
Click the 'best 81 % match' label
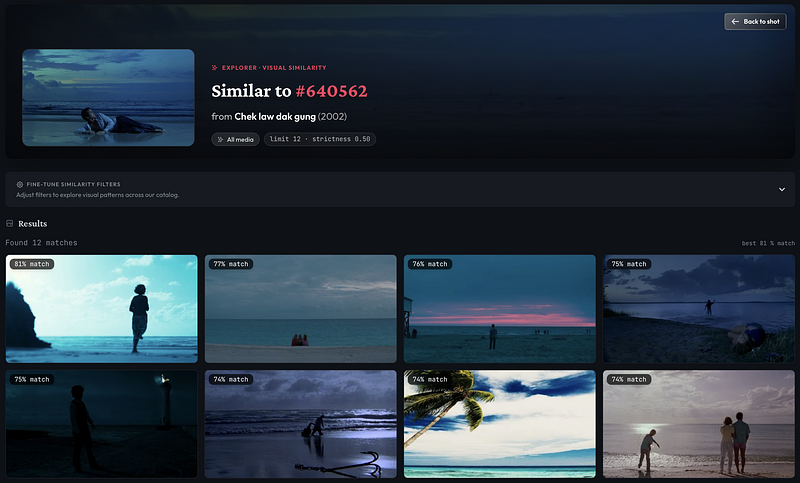click(x=768, y=243)
